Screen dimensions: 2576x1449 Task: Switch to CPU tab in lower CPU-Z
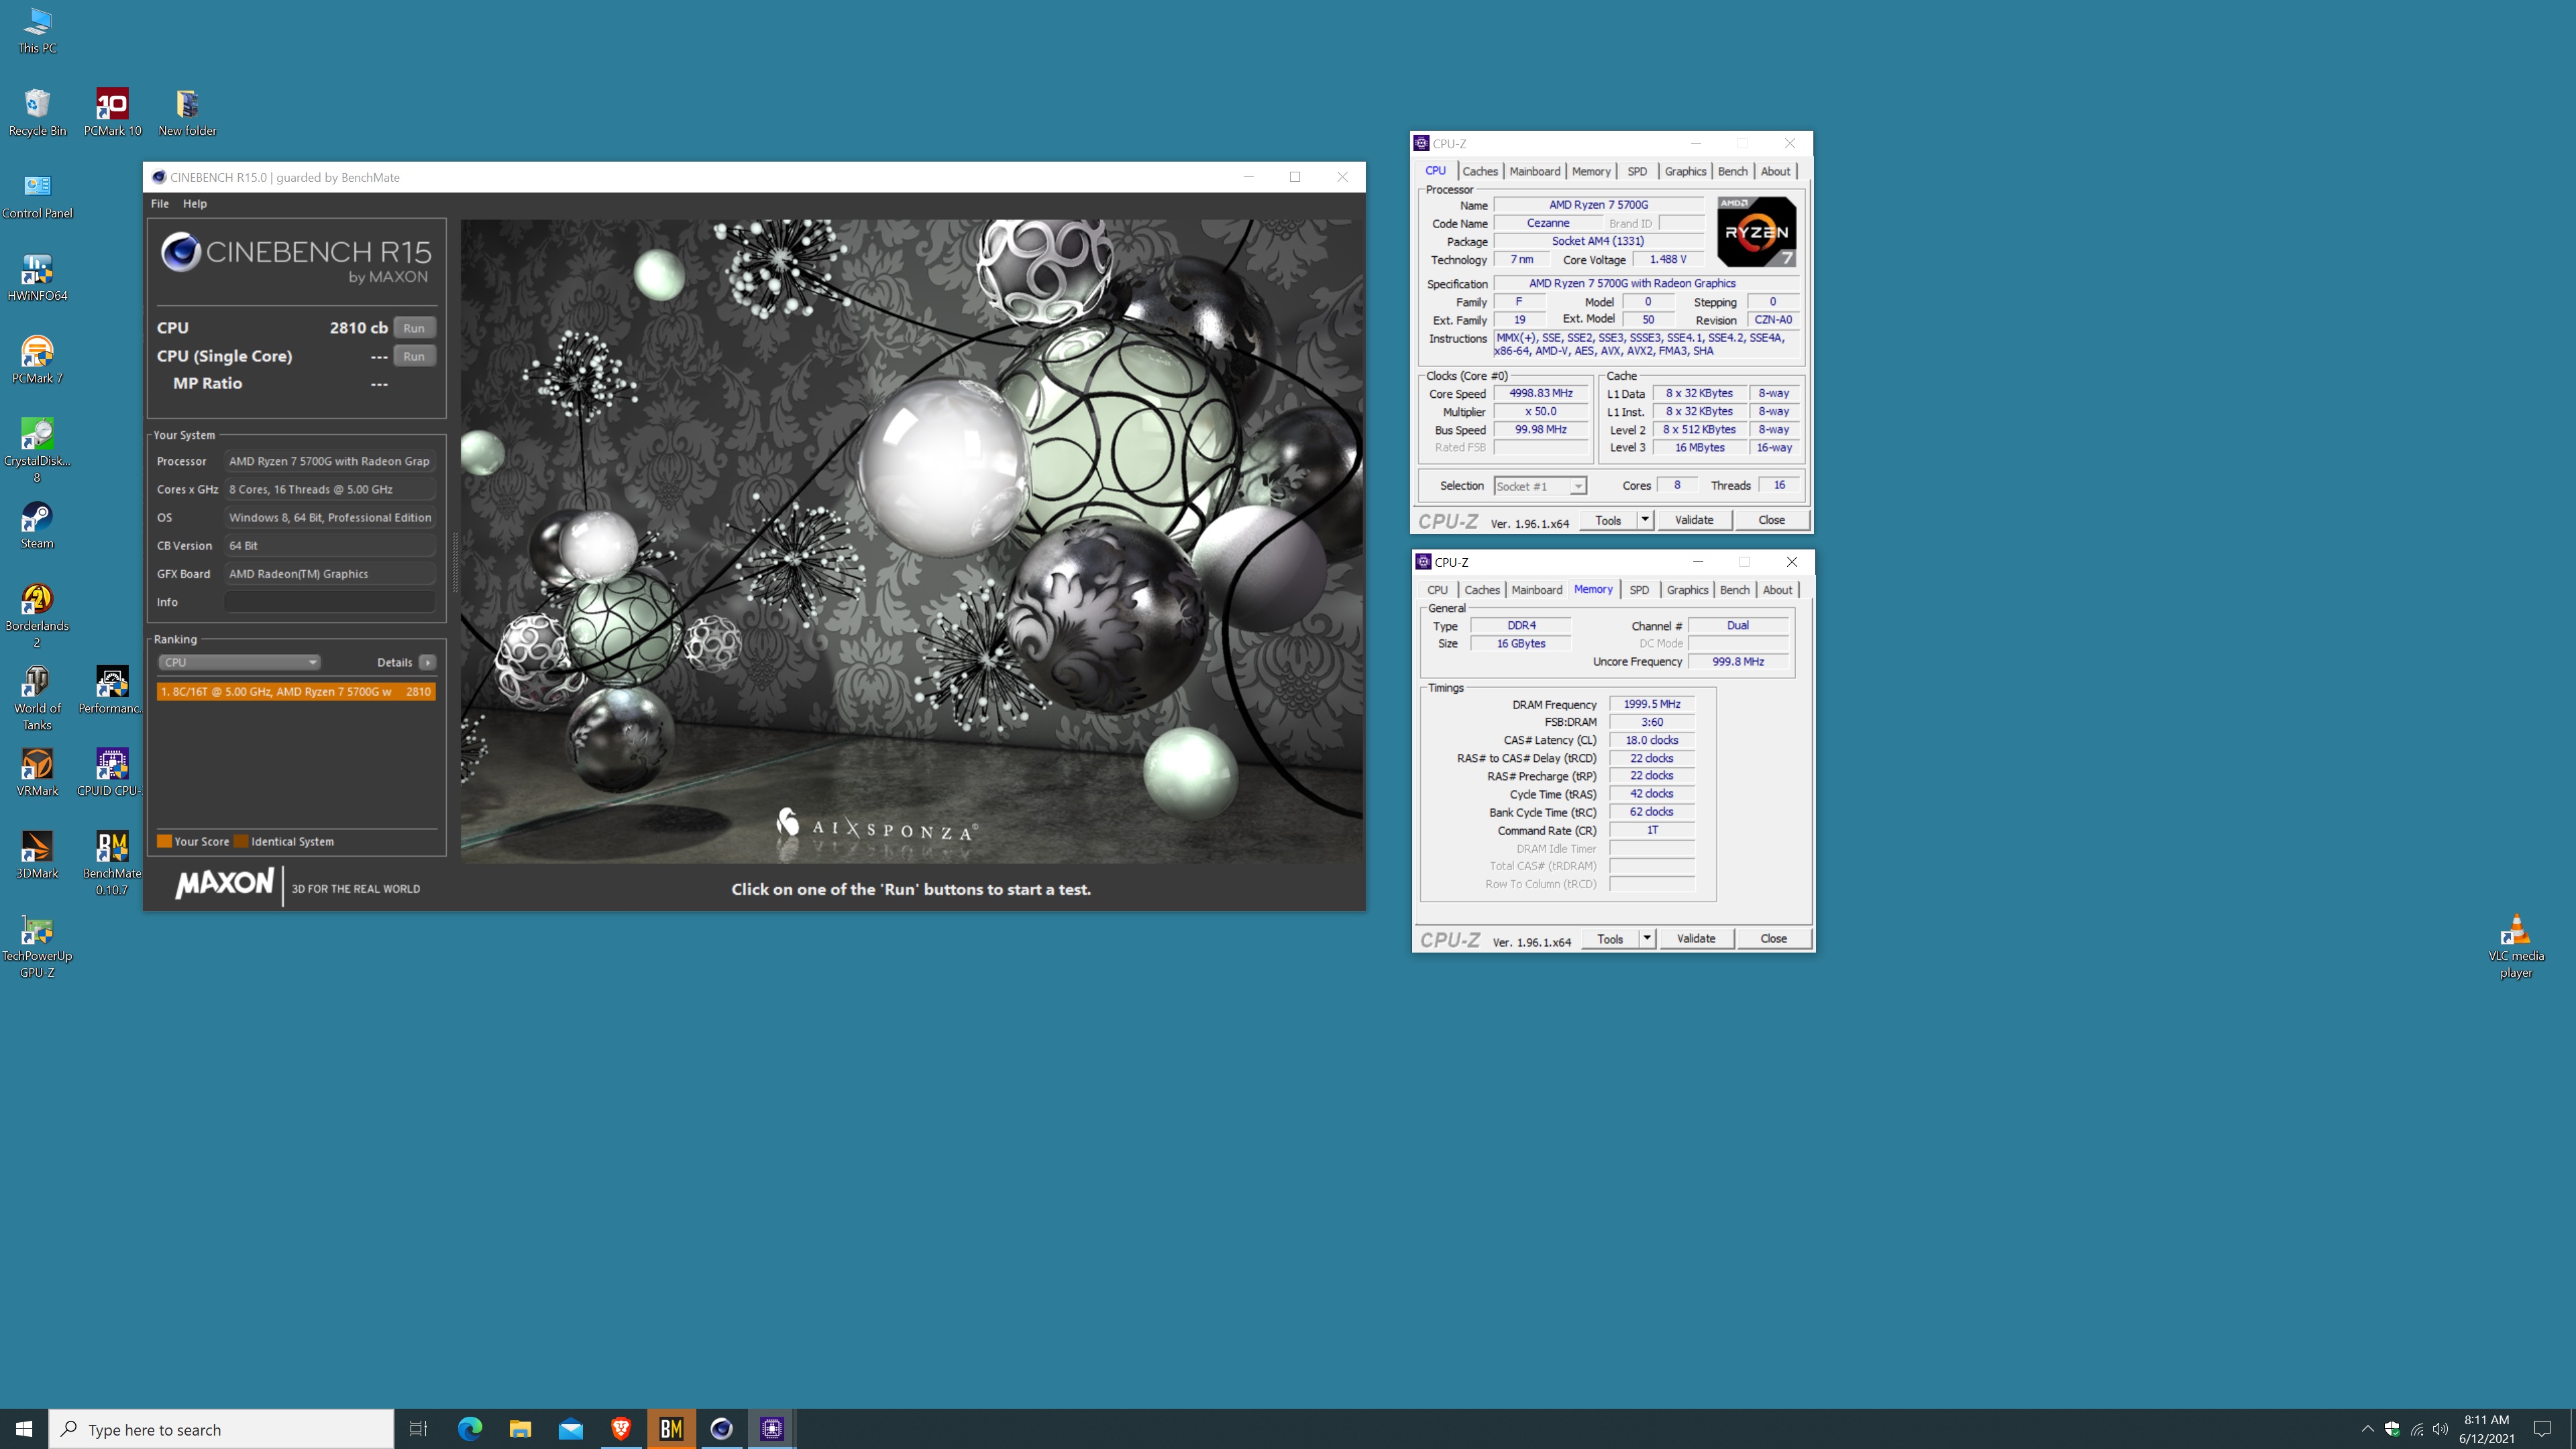pyautogui.click(x=1437, y=590)
